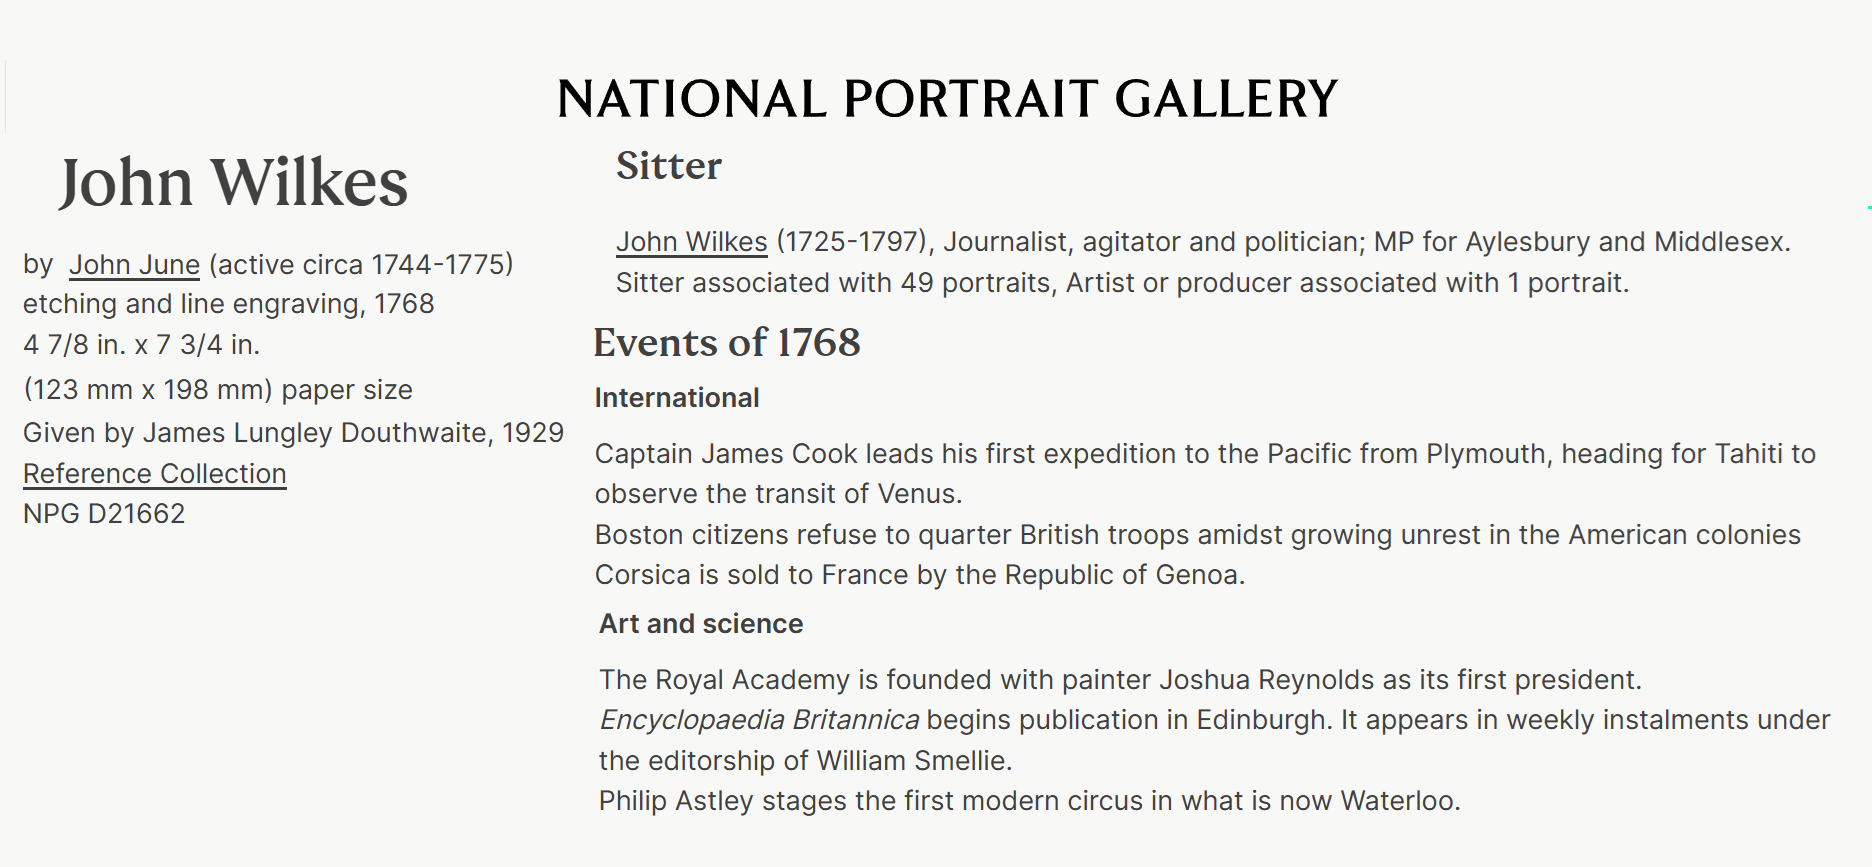The width and height of the screenshot is (1872, 867).
Task: Select the International subheading
Action: (x=676, y=398)
